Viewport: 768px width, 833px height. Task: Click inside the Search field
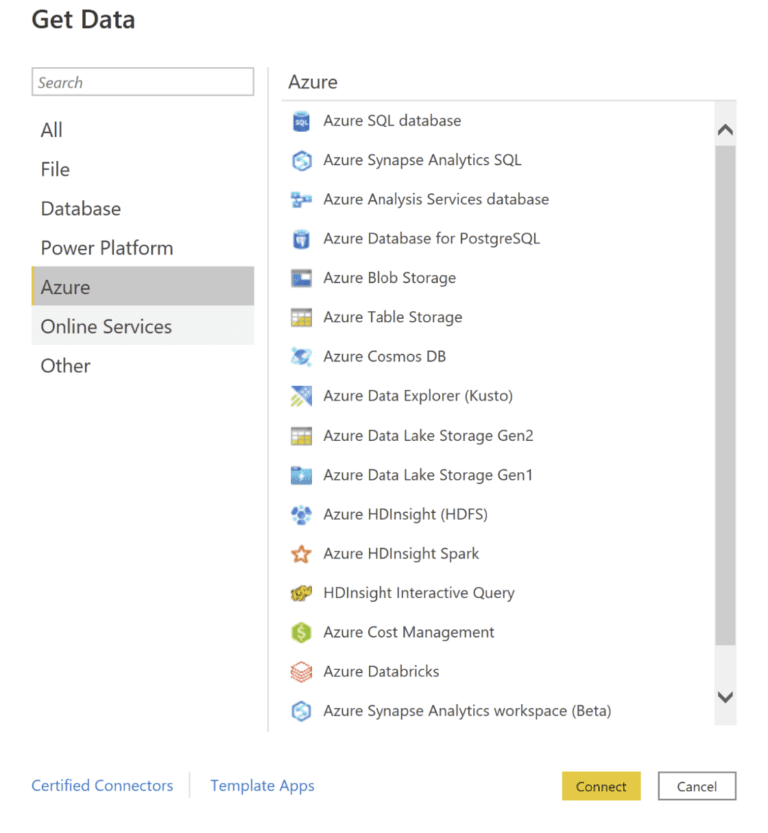[143, 82]
